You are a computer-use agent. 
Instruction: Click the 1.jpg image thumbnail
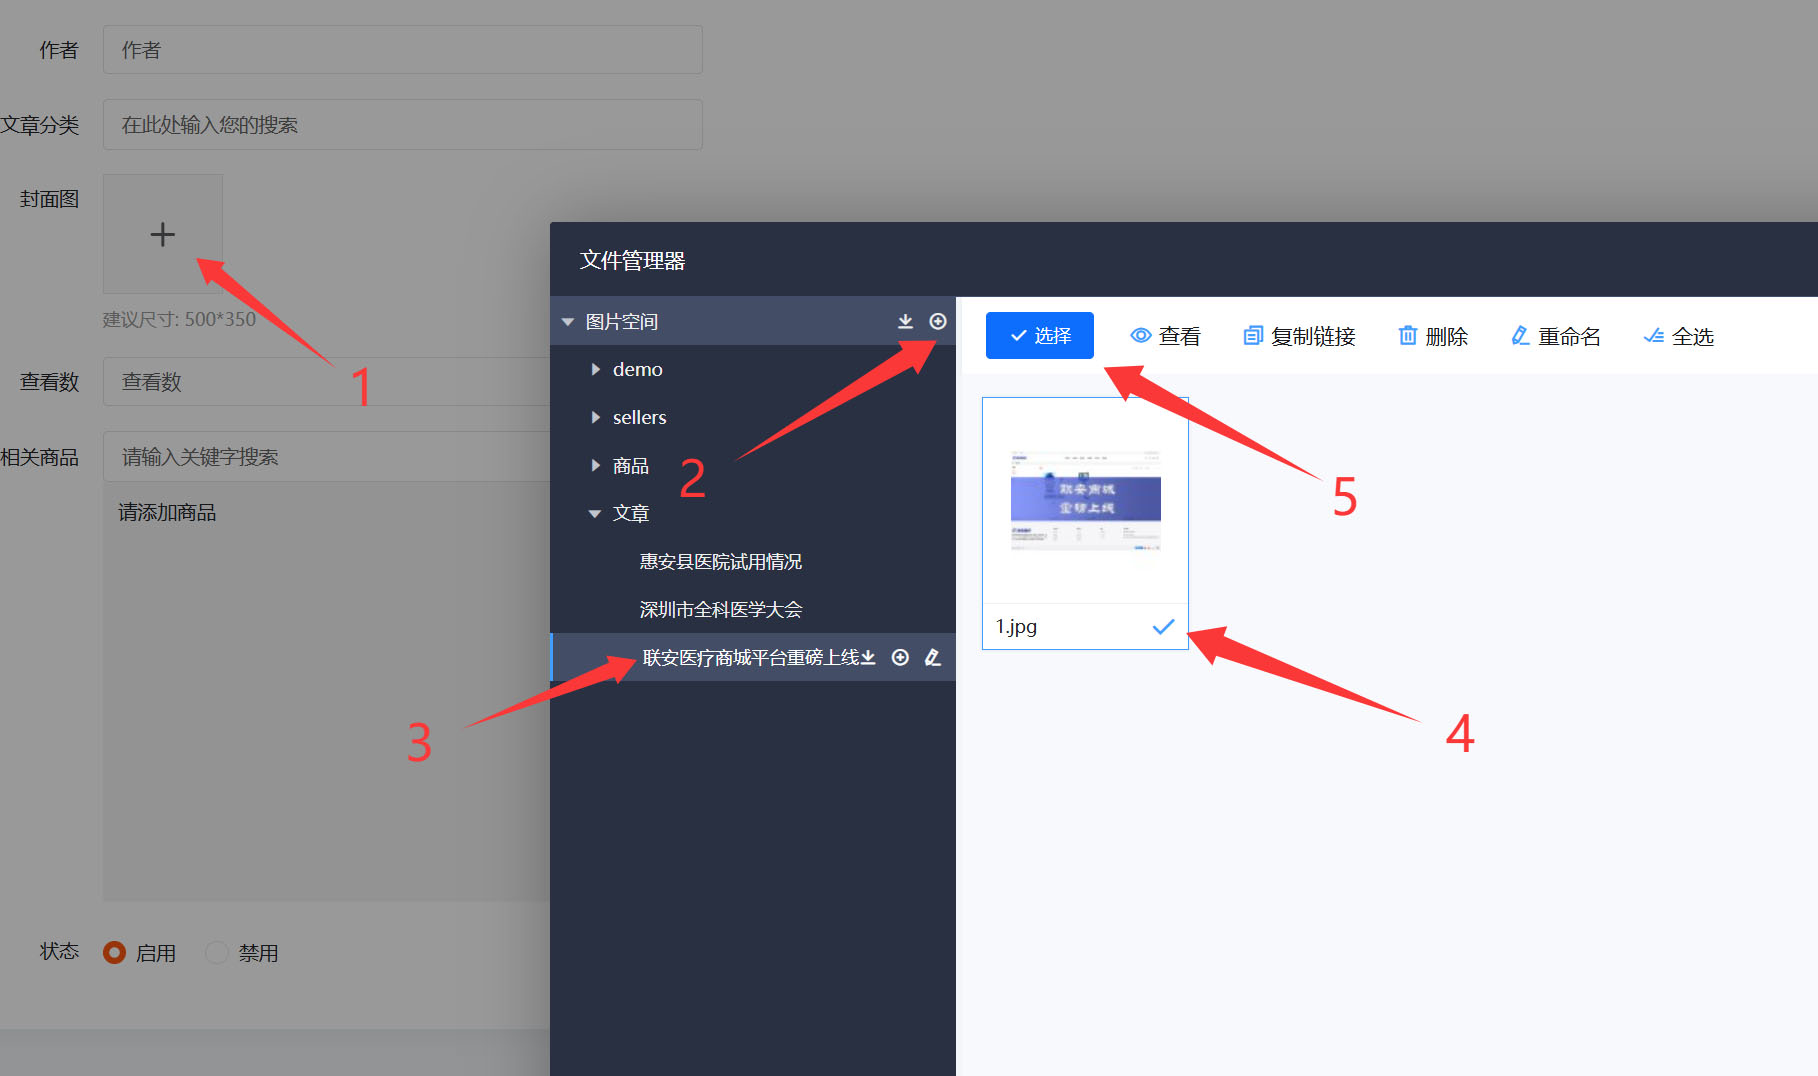[1085, 500]
